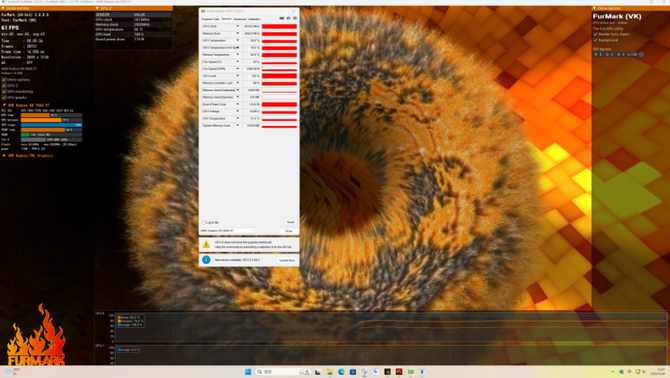Viewport: 670px width, 378px height.
Task: Click the Update Now button
Action: click(287, 260)
